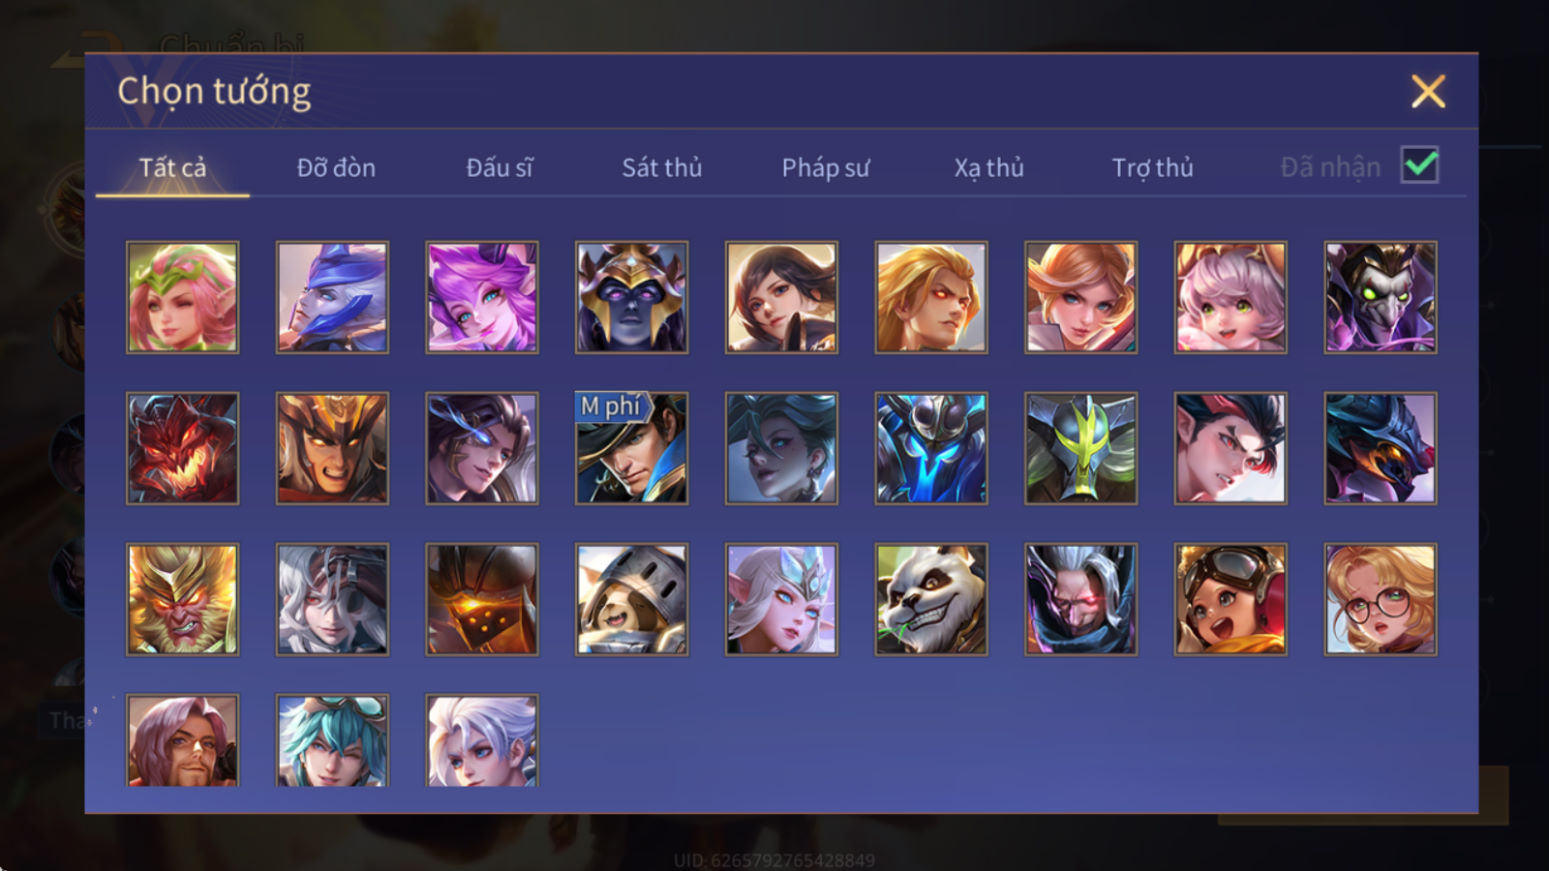The width and height of the screenshot is (1549, 871).
Task: Pick the golden monkey king hero
Action: tap(182, 599)
